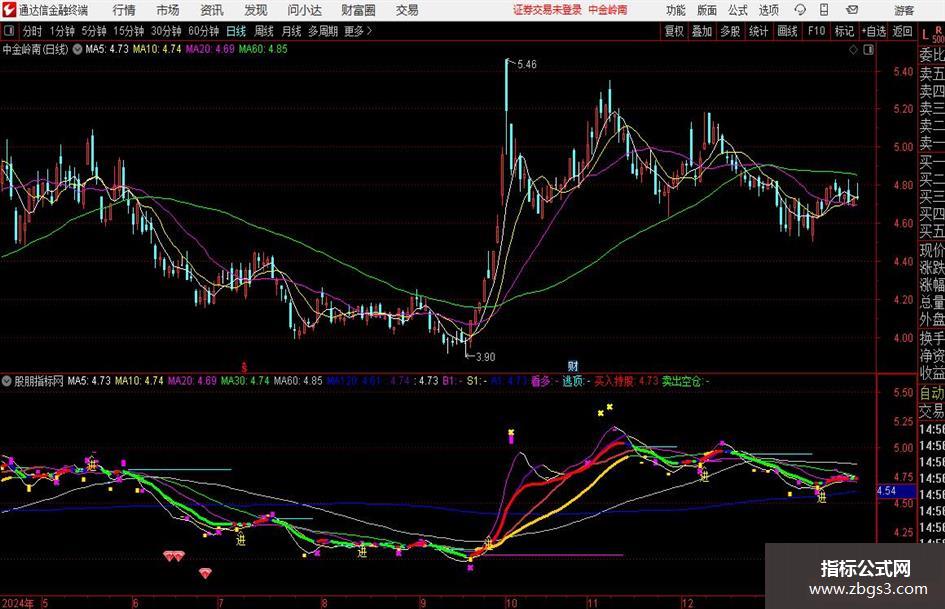The width and height of the screenshot is (945, 609).
Task: Open the 功能 menu
Action: 676,10
